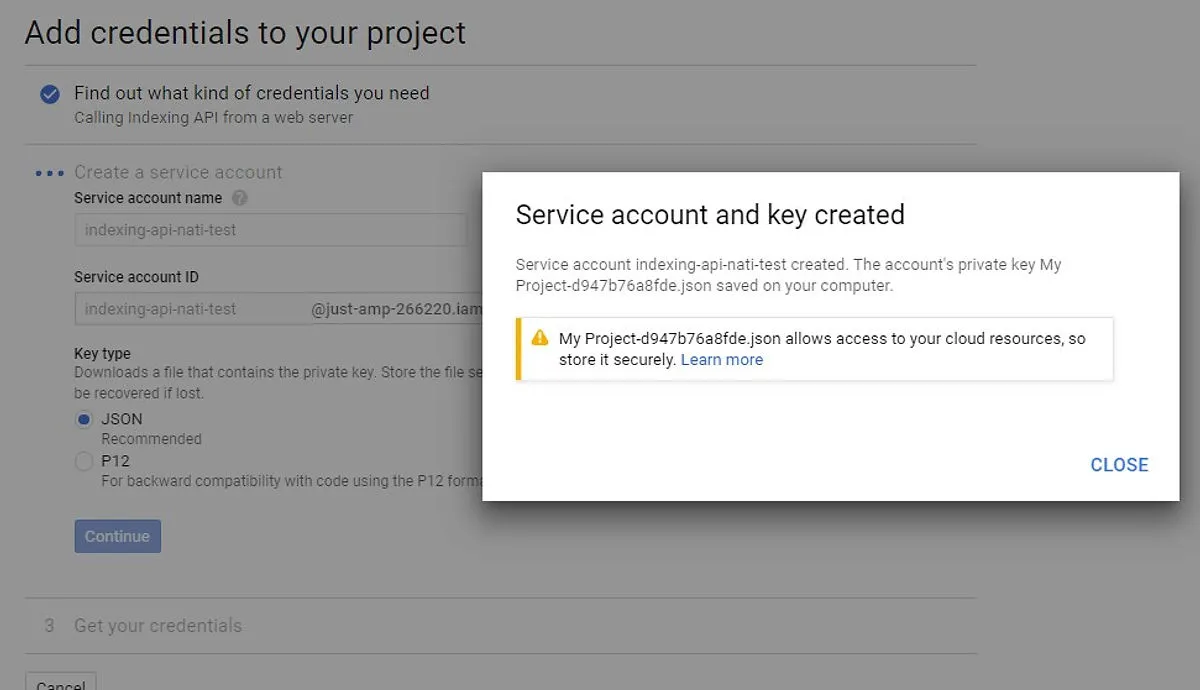Select the JSON key type radio button
The width and height of the screenshot is (1200, 690).
click(84, 420)
